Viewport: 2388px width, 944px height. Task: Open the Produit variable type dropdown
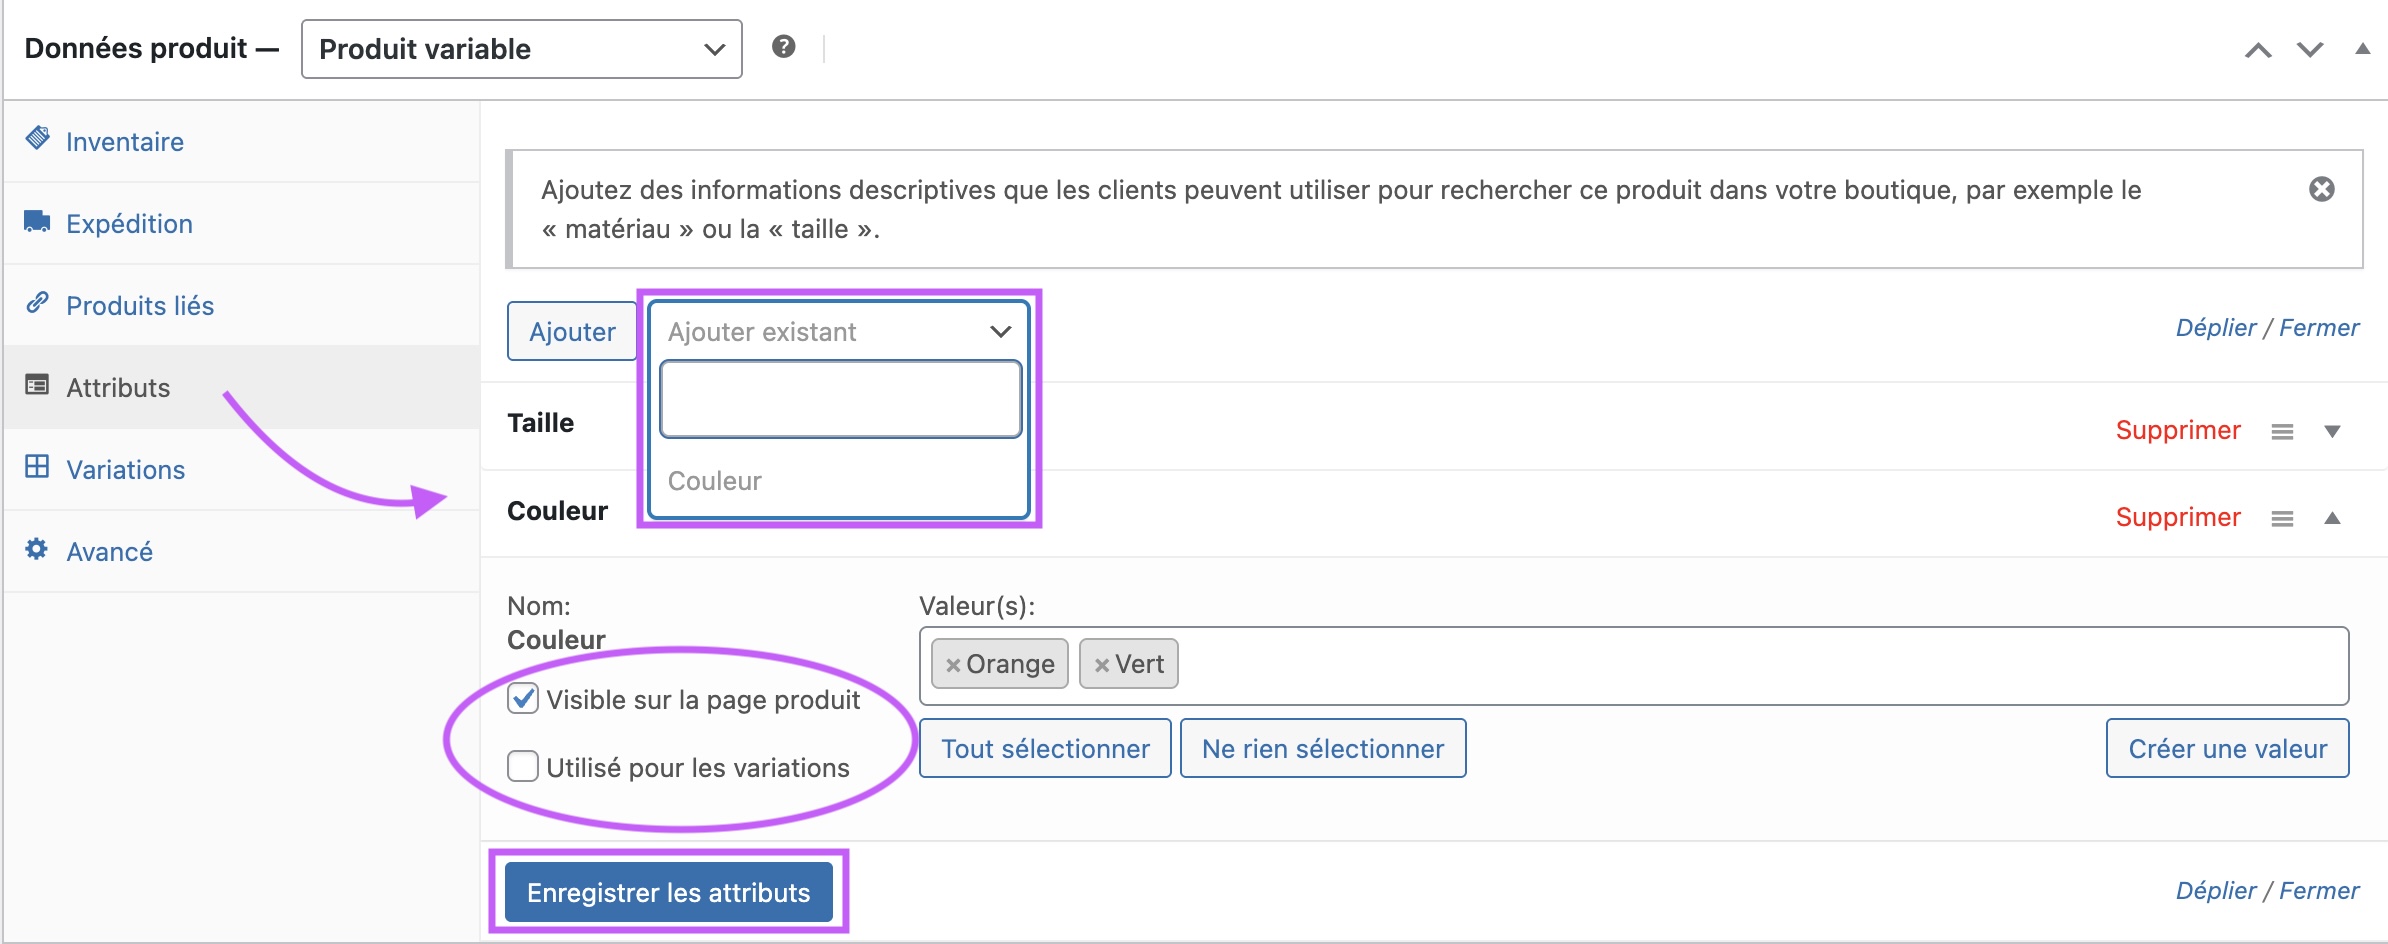point(522,49)
